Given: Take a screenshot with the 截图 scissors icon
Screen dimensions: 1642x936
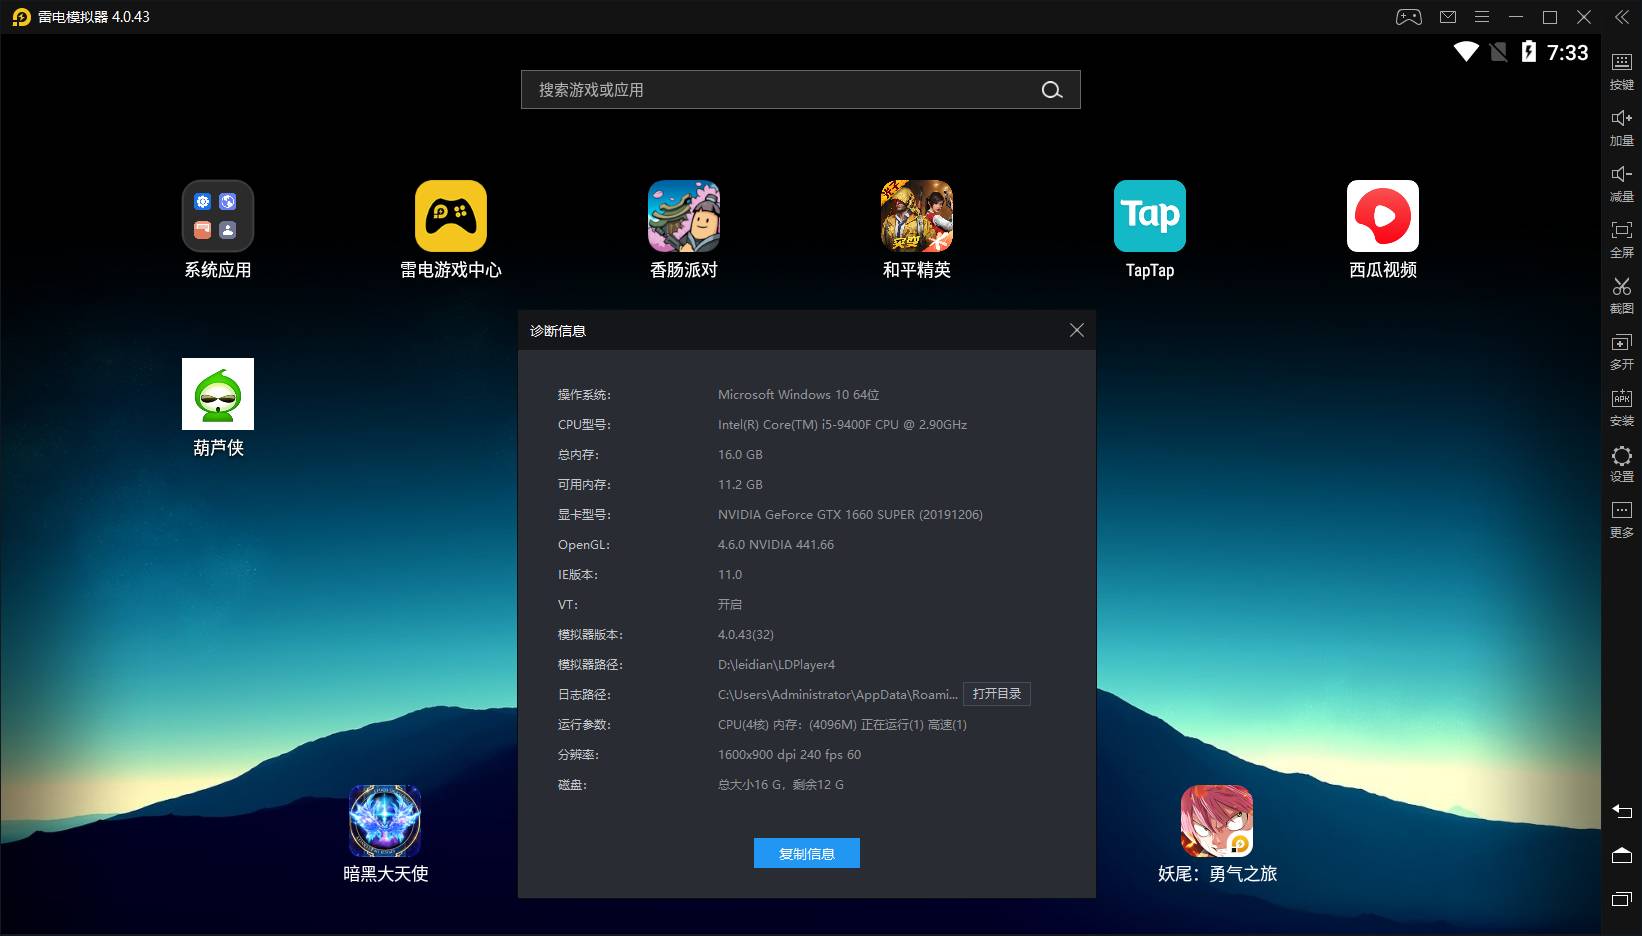Looking at the screenshot, I should [x=1621, y=294].
